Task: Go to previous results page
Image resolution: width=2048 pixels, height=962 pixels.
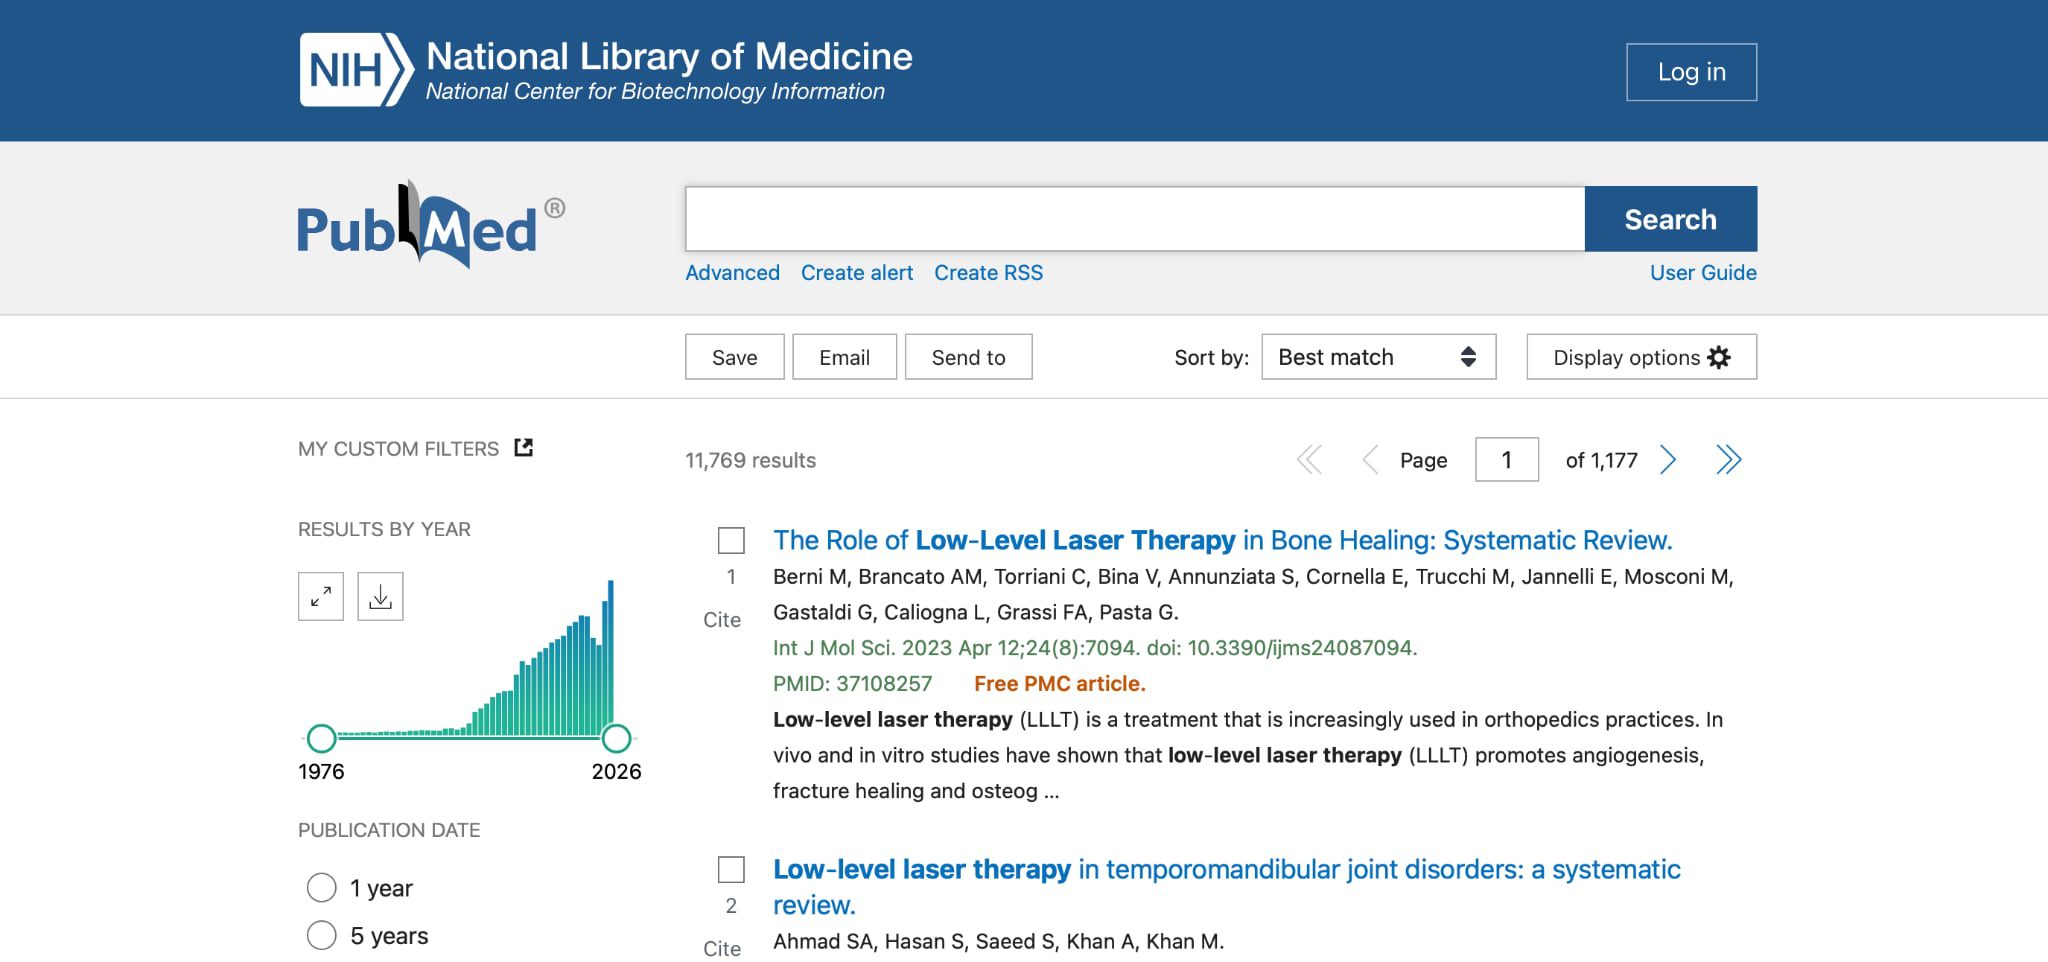Action: click(1370, 460)
